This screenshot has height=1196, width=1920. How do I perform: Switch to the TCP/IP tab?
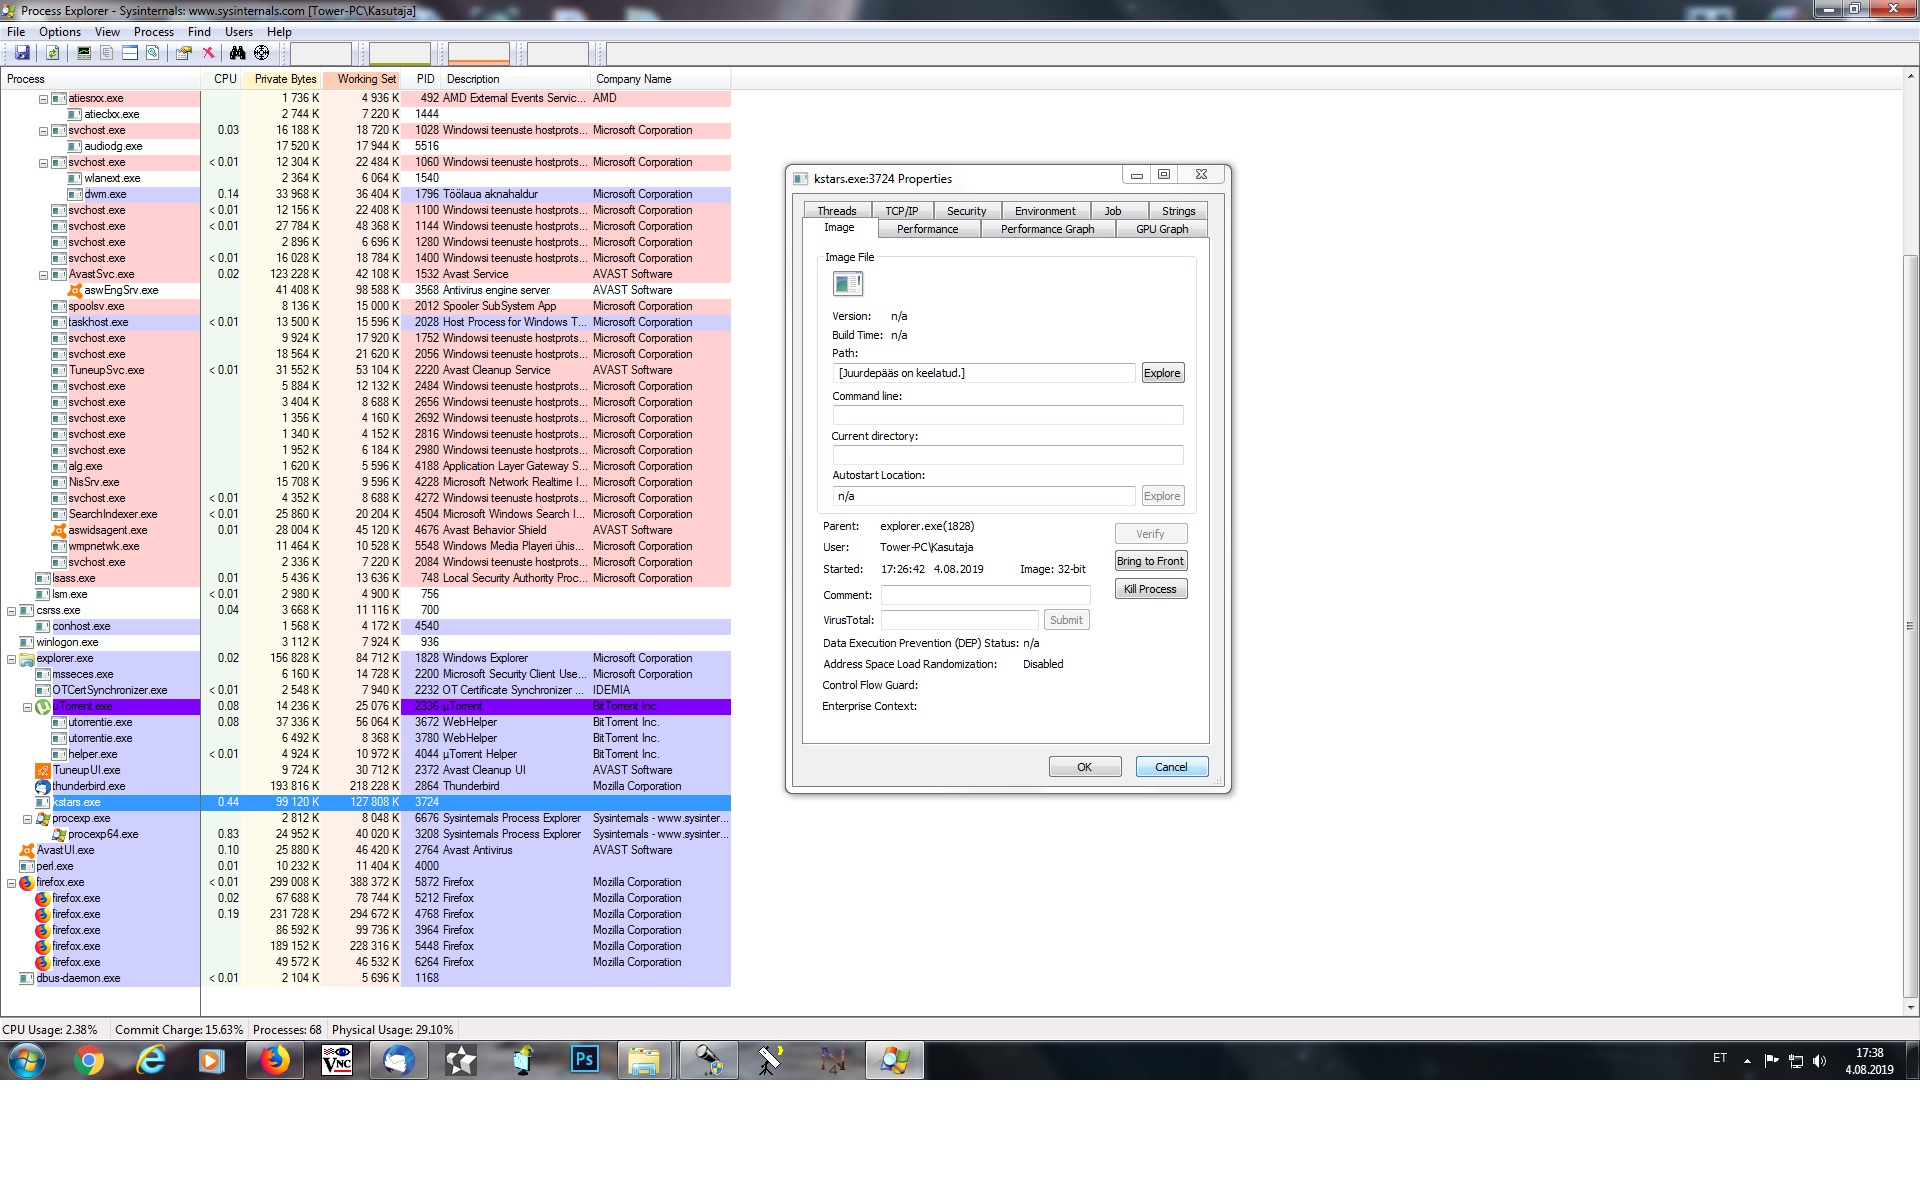902,211
